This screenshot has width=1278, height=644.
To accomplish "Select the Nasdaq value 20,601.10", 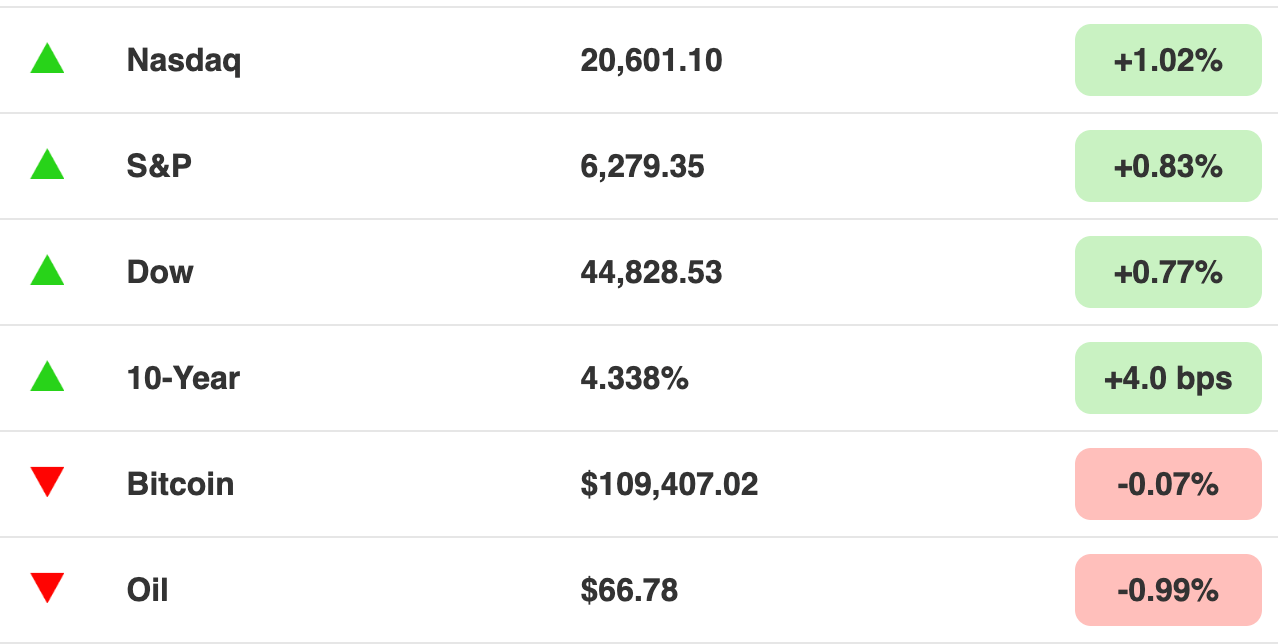I will pos(651,61).
